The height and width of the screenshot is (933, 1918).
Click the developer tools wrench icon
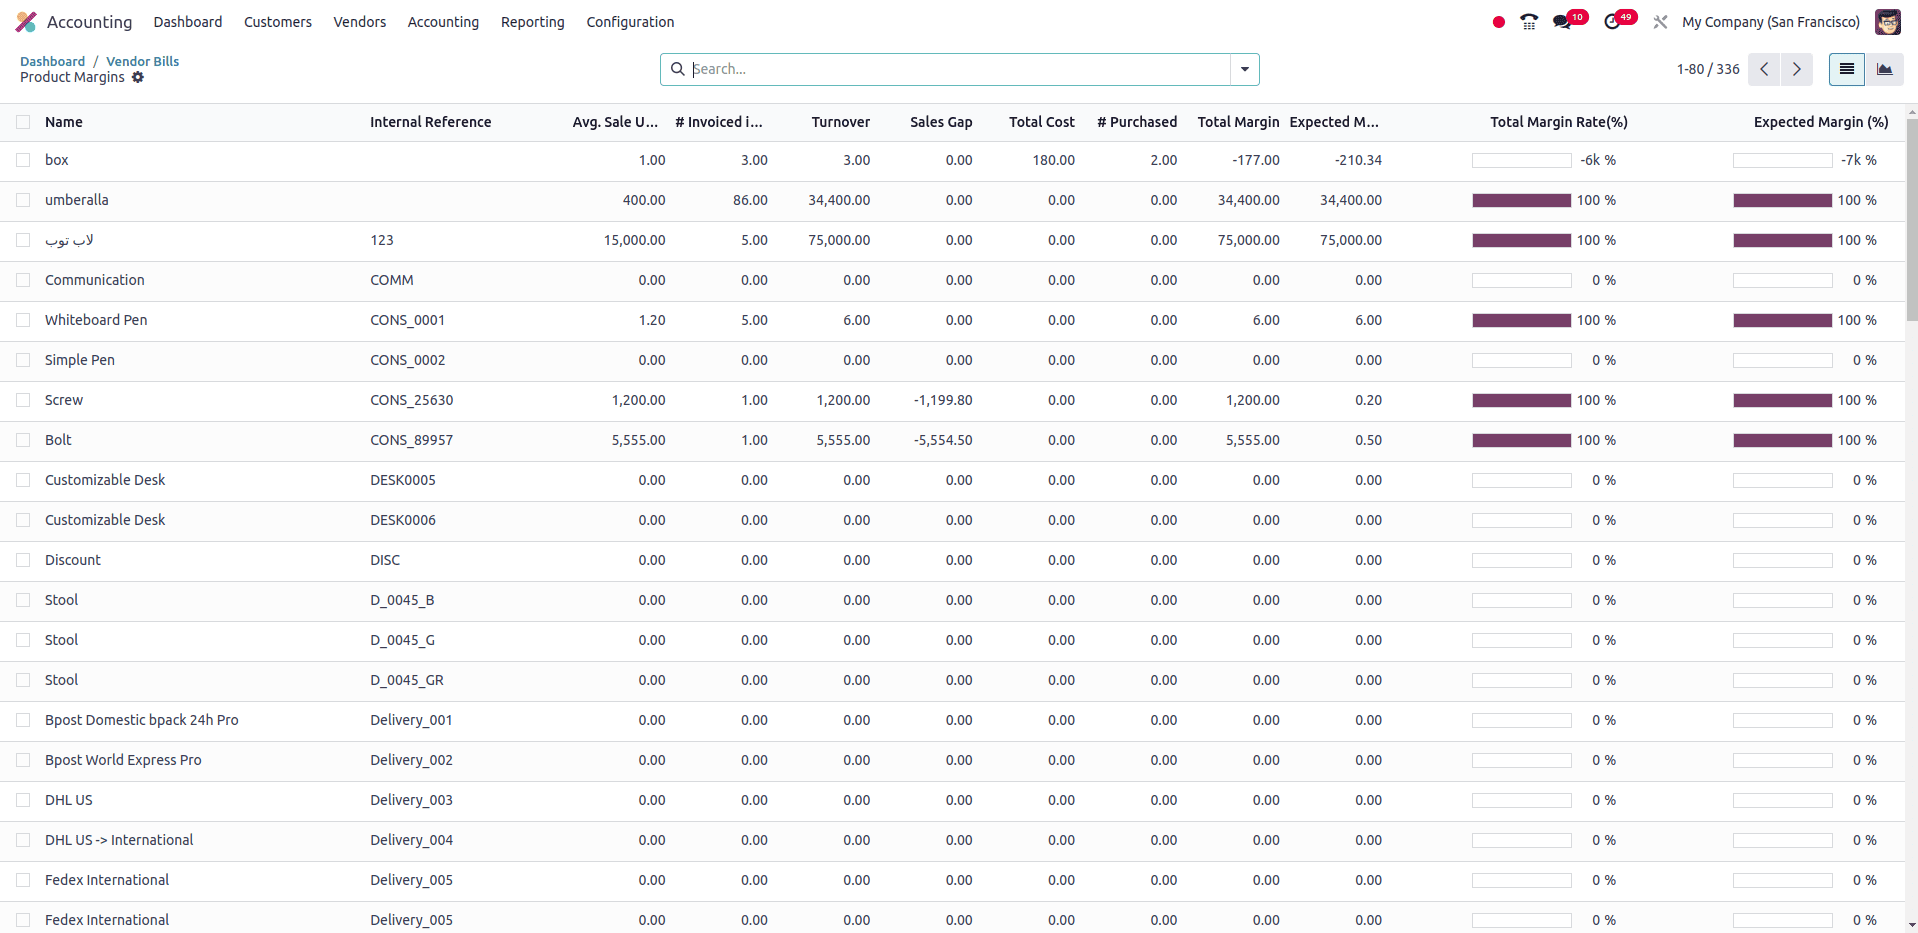pos(1660,22)
